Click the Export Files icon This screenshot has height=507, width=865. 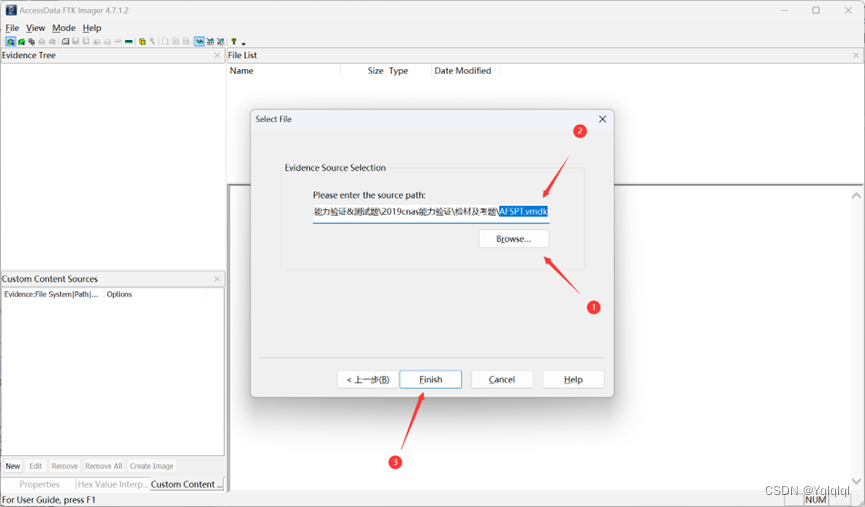[165, 41]
